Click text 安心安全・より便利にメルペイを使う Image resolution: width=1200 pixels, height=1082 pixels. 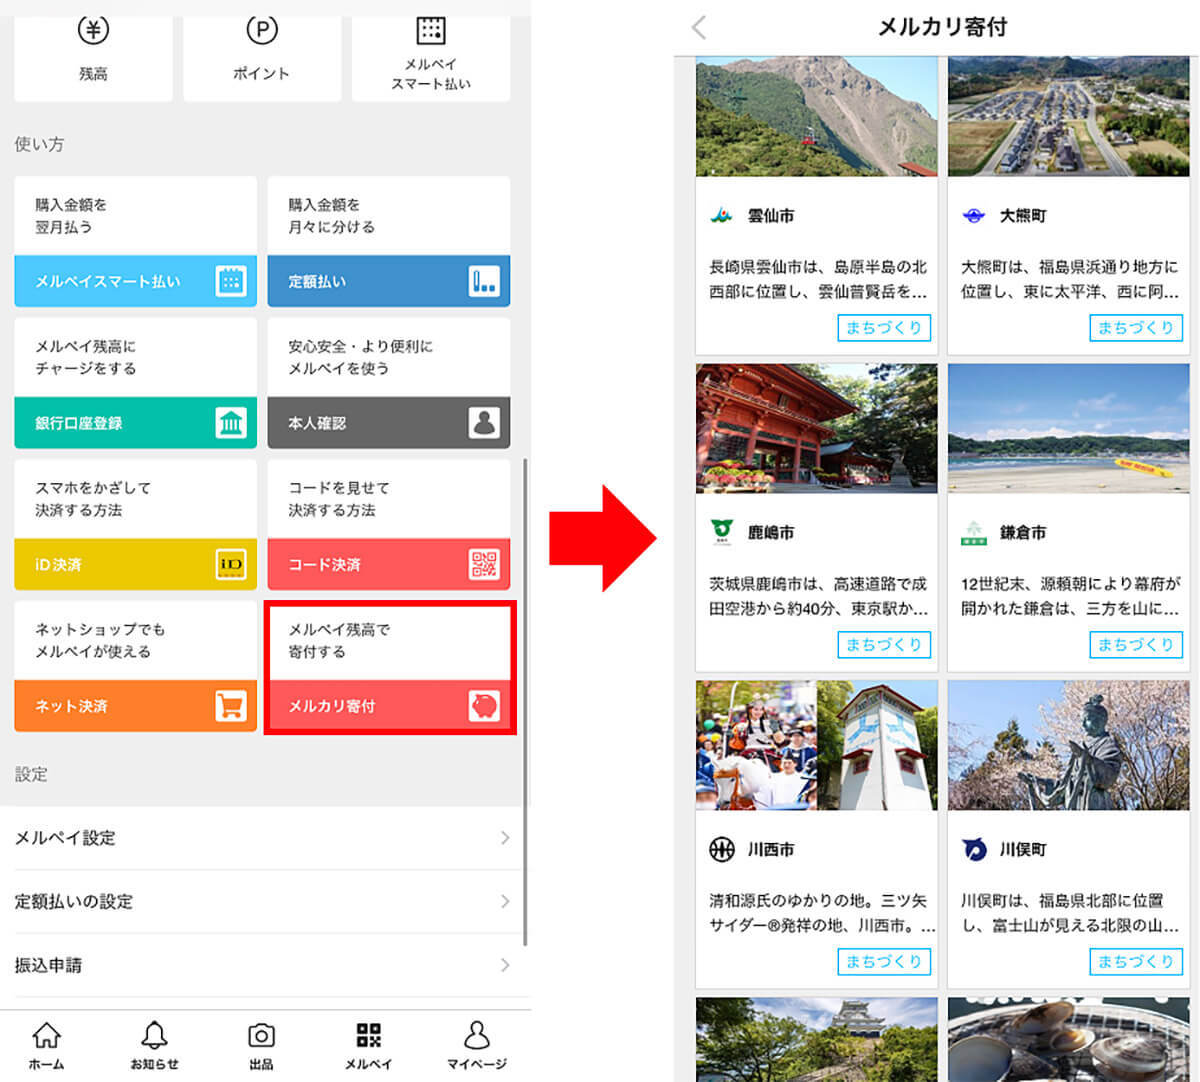(360, 357)
